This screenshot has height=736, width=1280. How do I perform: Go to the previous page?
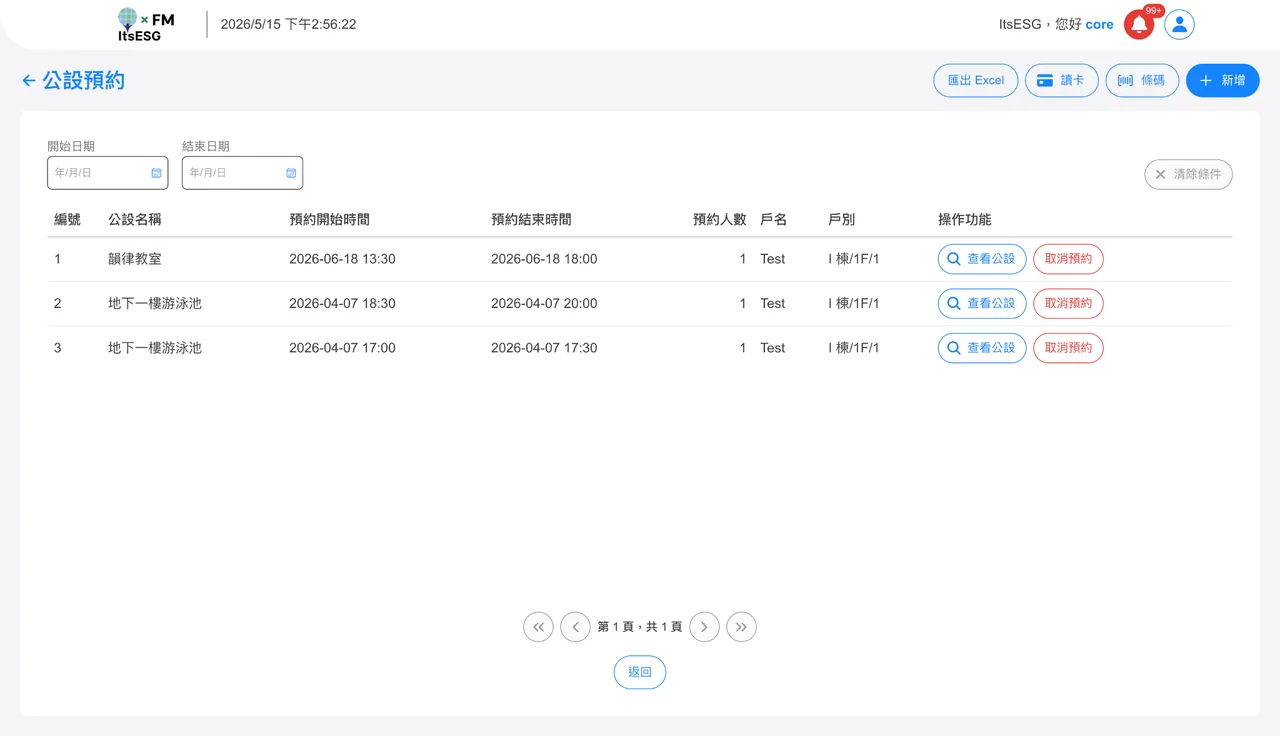pos(575,627)
